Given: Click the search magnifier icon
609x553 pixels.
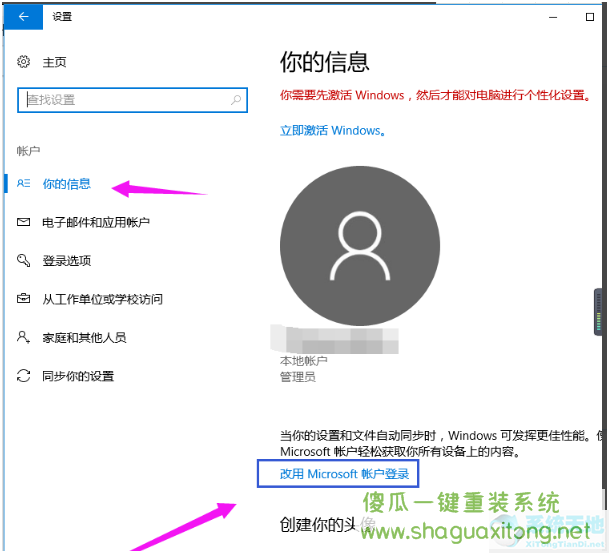Looking at the screenshot, I should pyautogui.click(x=236, y=100).
